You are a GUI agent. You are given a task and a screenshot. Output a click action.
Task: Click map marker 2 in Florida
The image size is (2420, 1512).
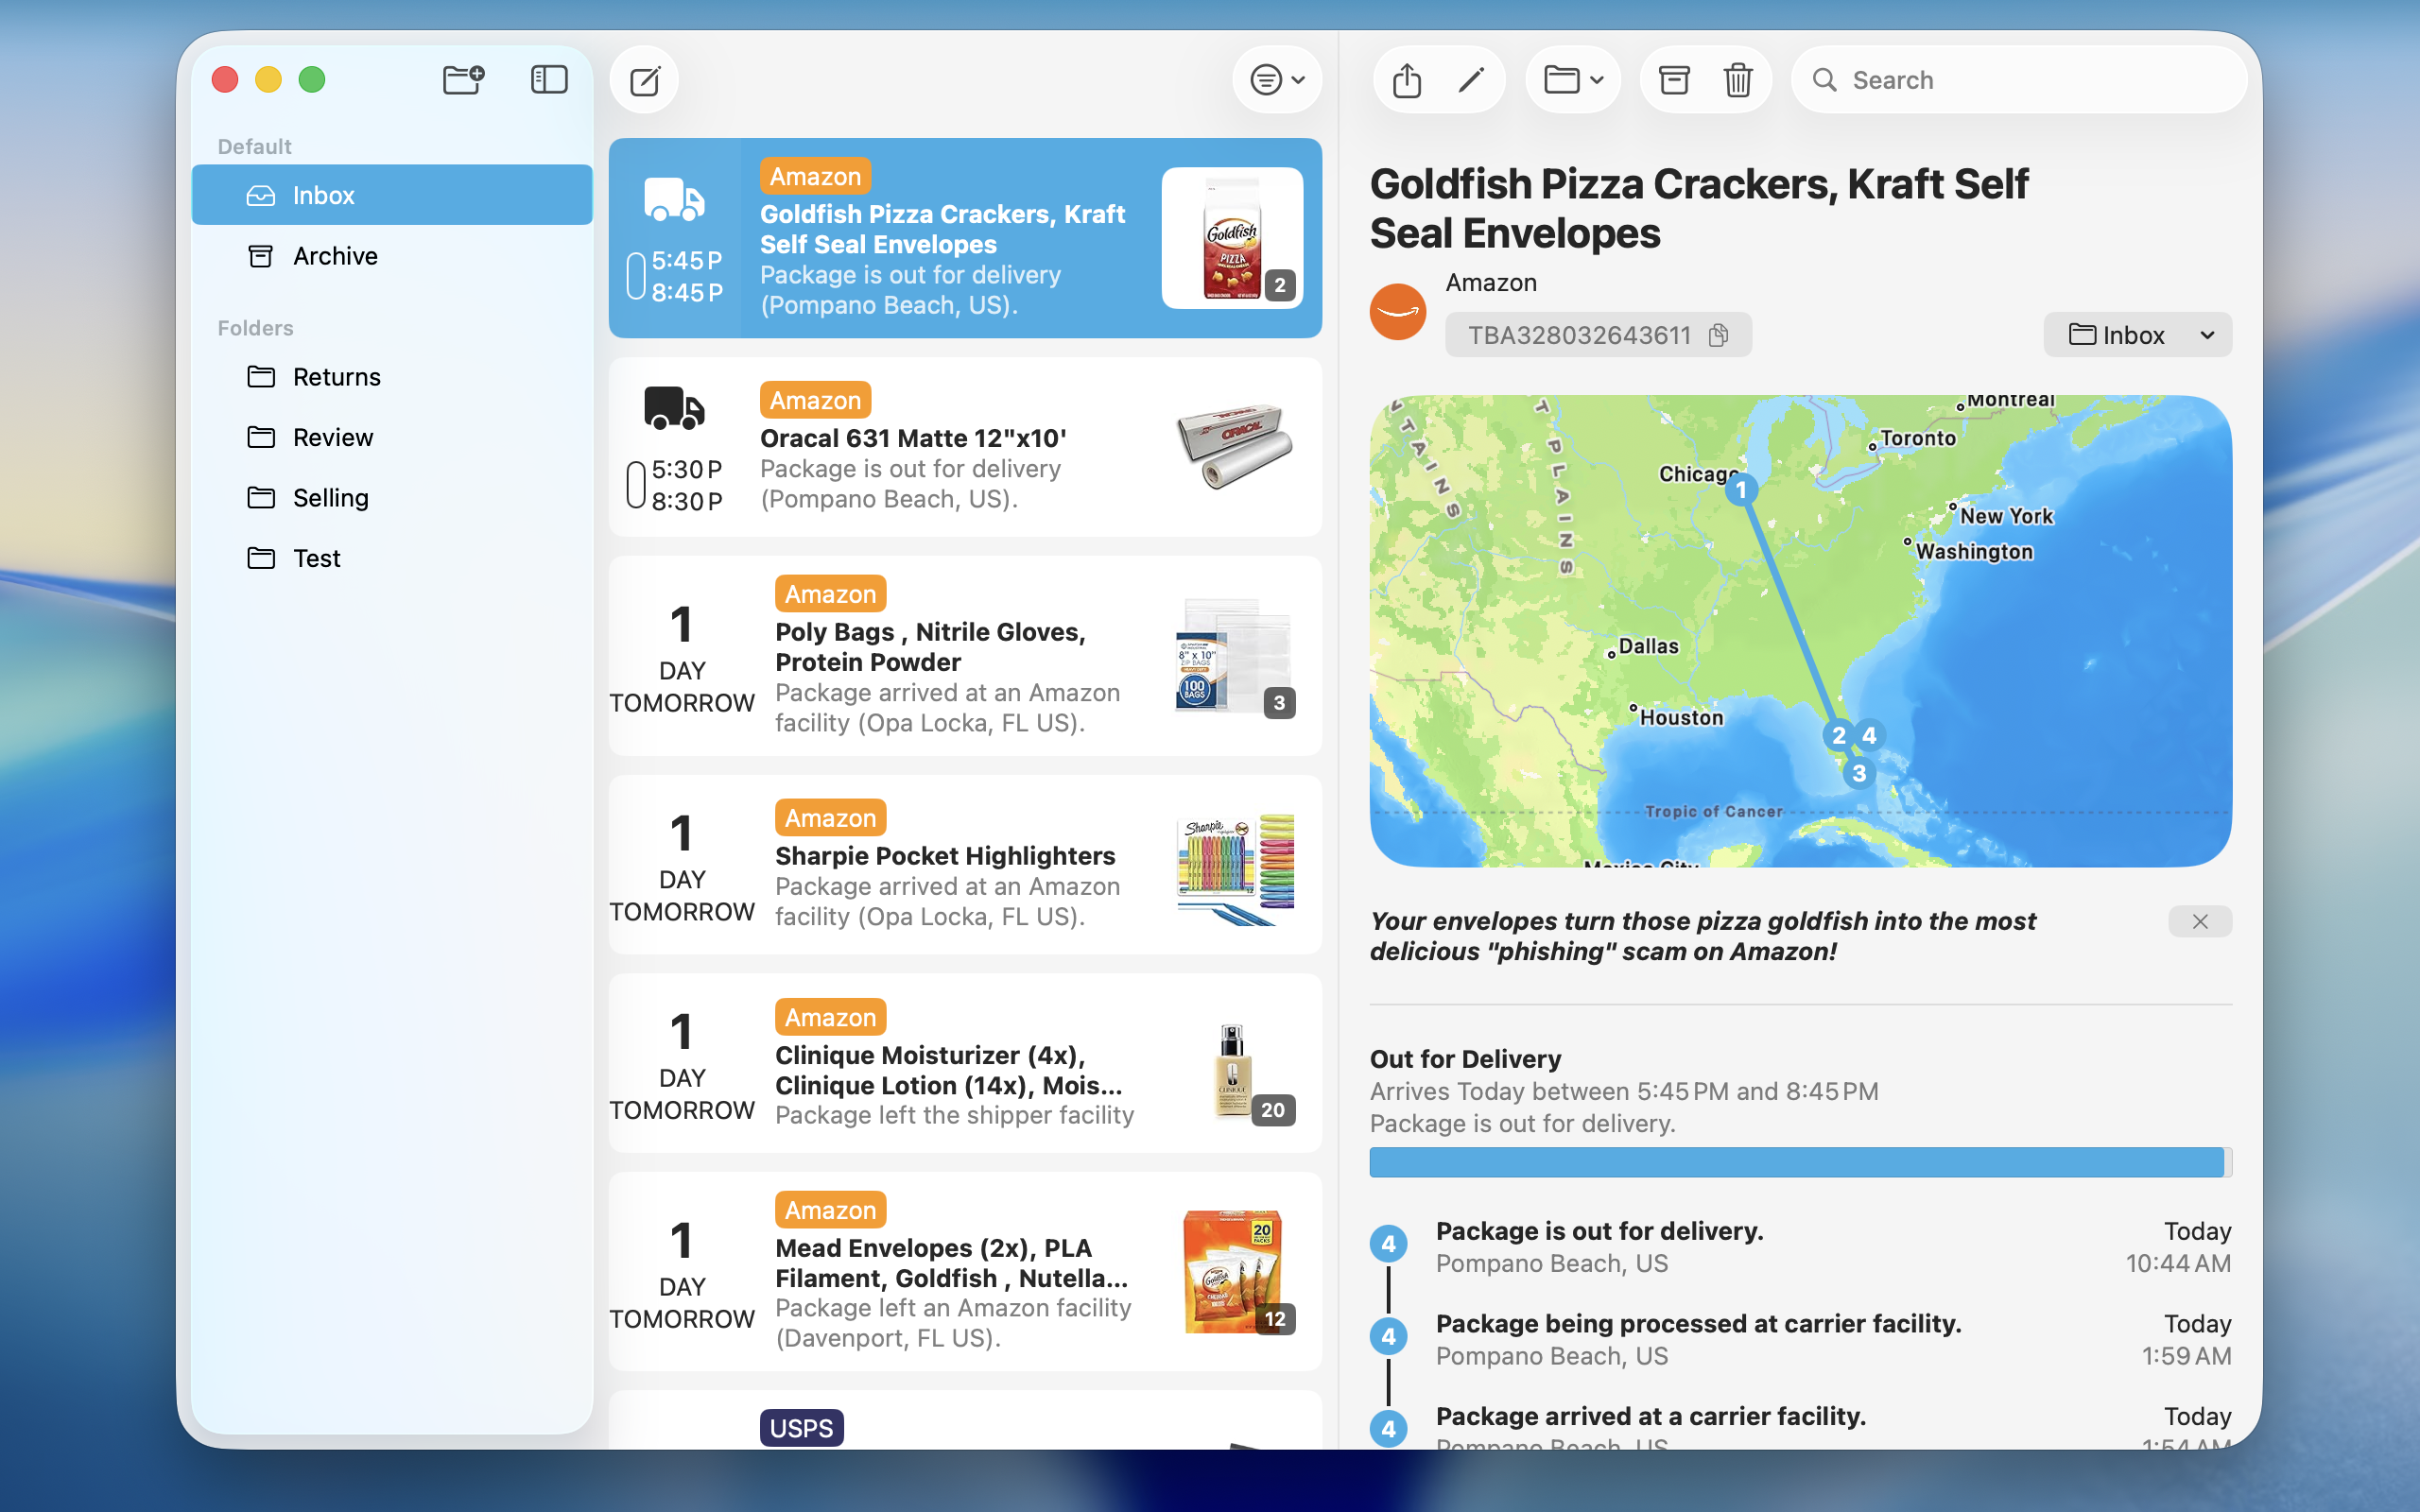[1838, 736]
